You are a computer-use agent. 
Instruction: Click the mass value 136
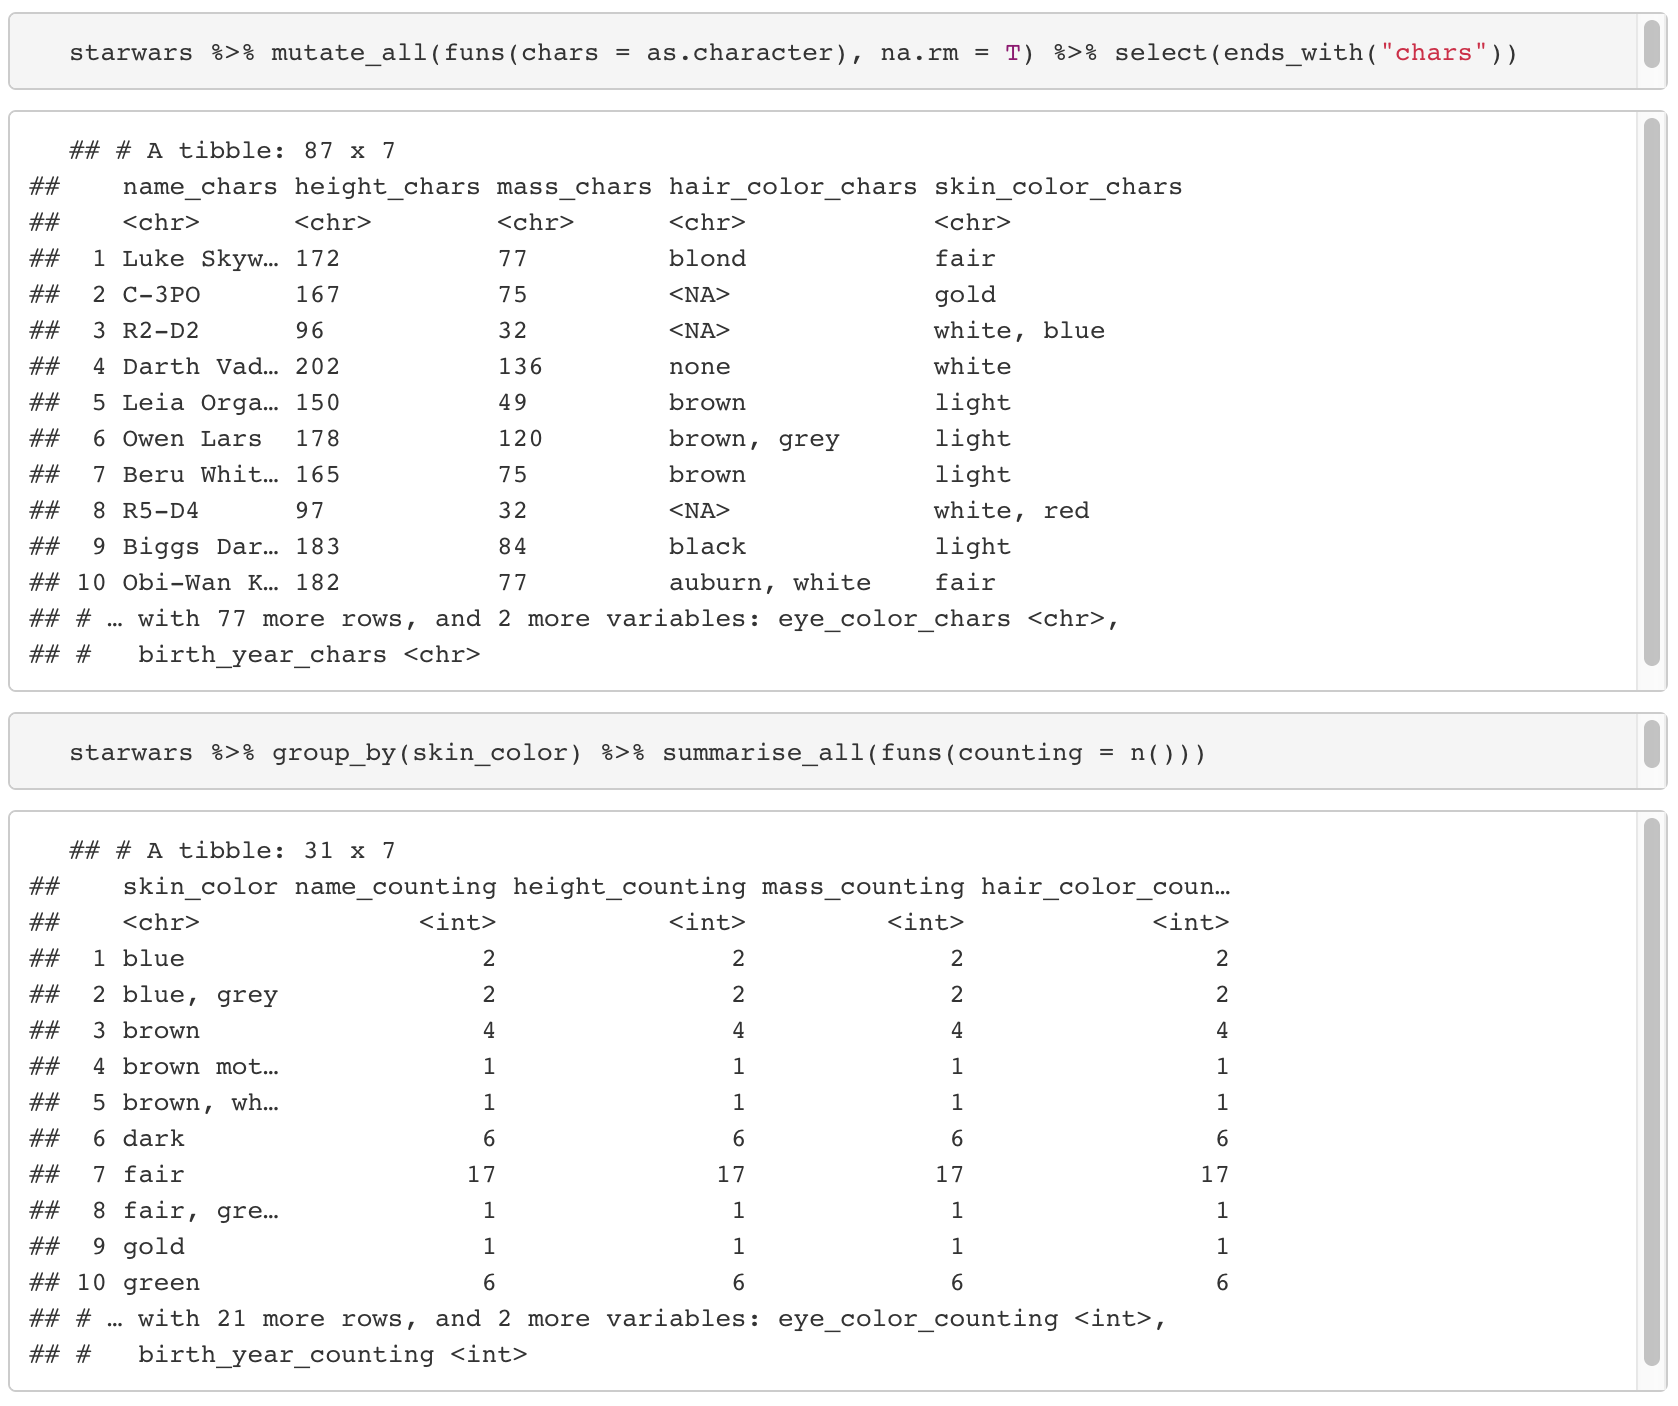pyautogui.click(x=520, y=367)
